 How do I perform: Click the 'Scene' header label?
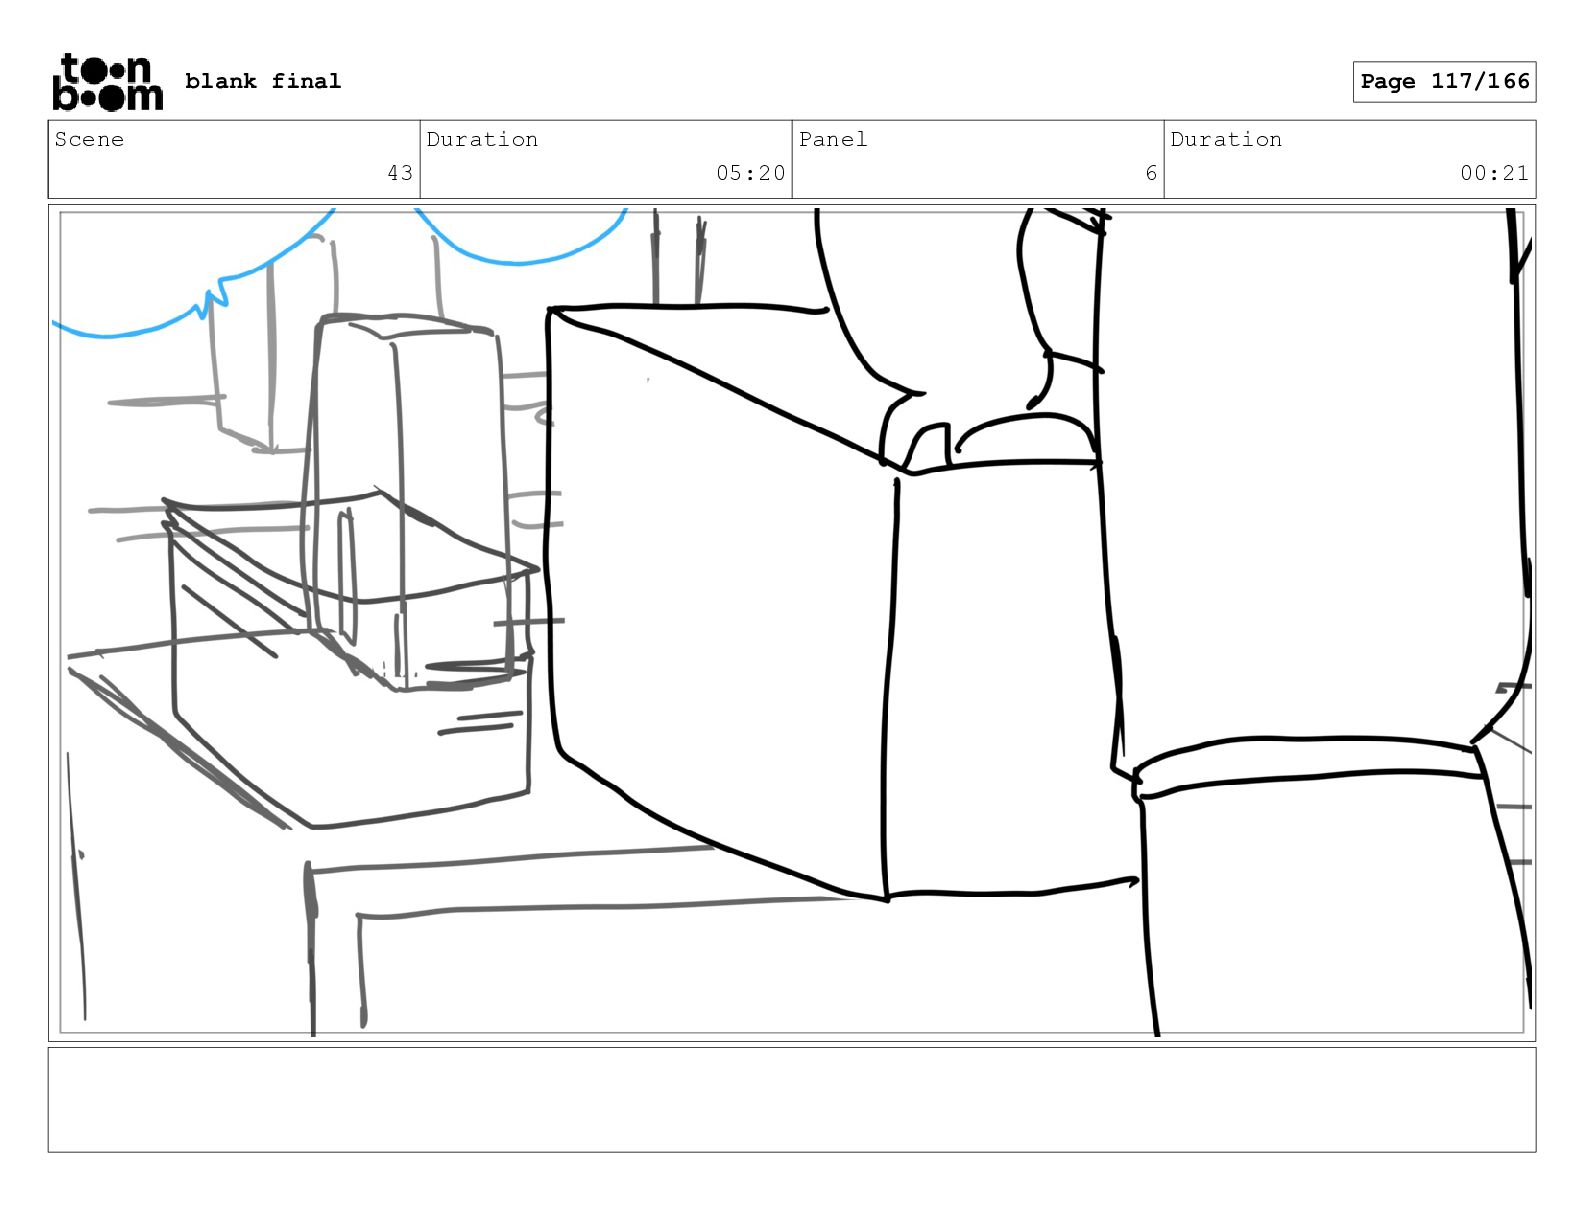point(89,139)
